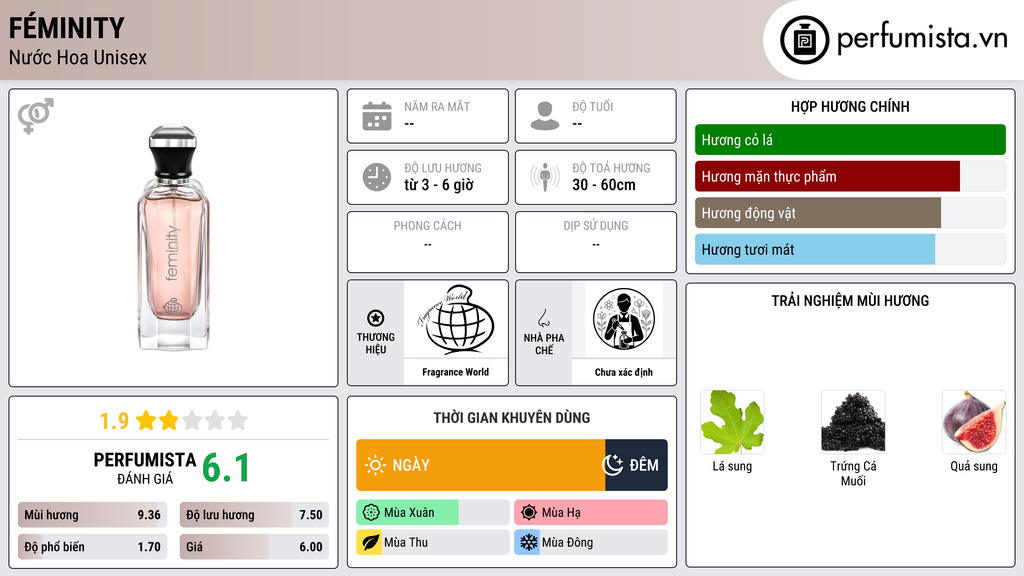Screen dimensions: 1024x576
Task: Click the pink Mùa Hạ season bar
Action: point(591,513)
